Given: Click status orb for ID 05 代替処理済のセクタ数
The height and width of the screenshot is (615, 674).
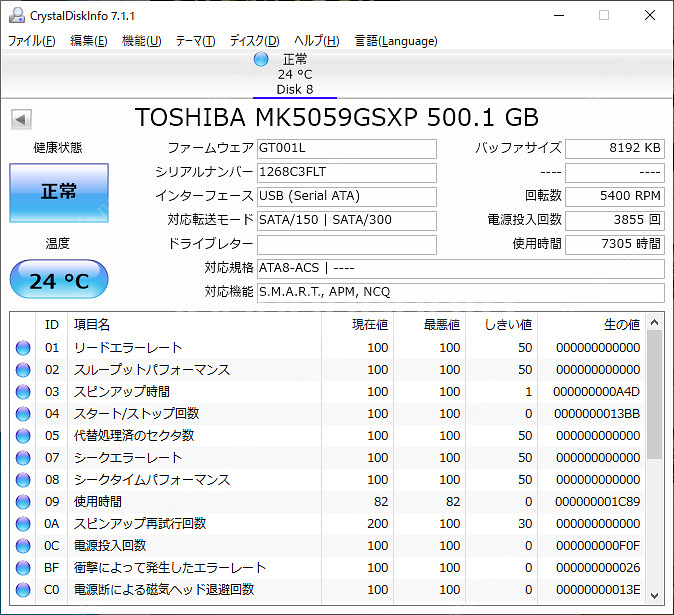Looking at the screenshot, I should click(23, 436).
